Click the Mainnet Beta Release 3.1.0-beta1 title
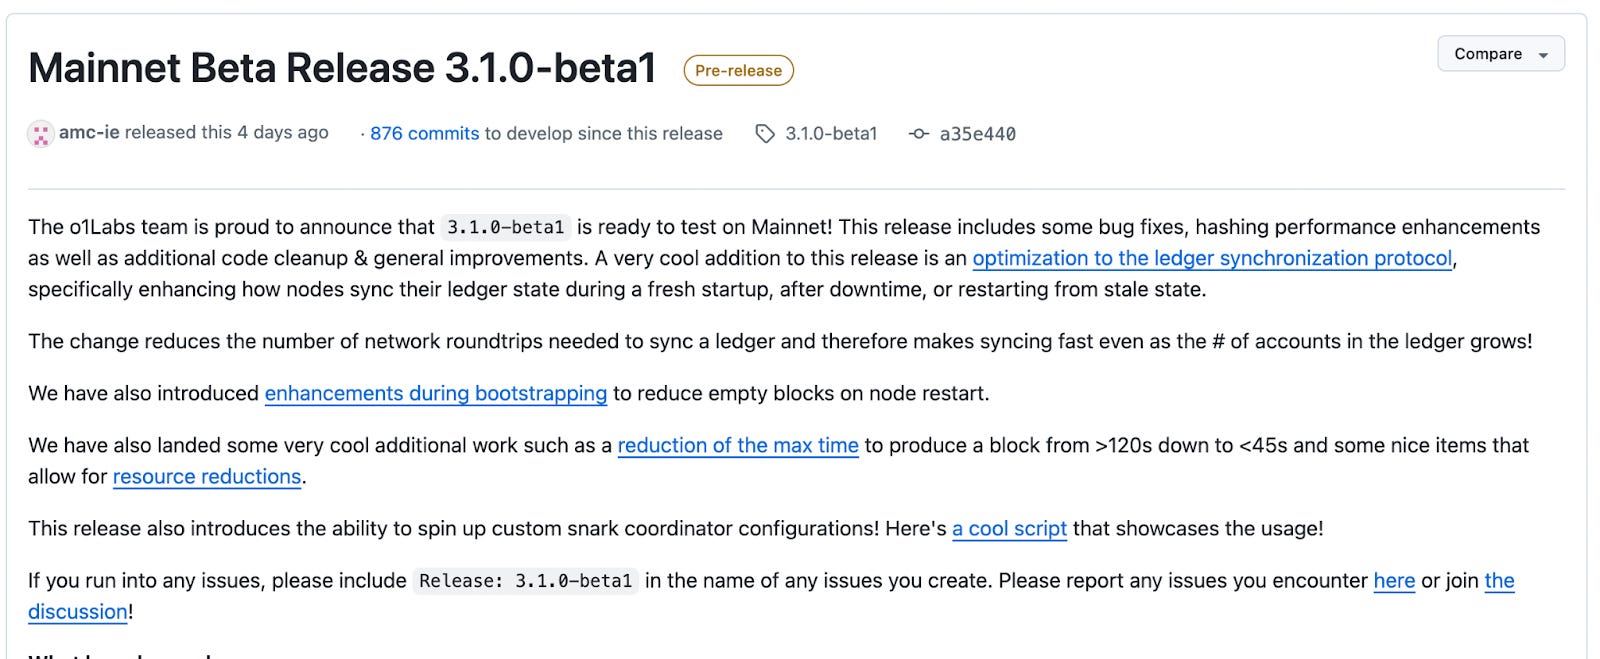1600x659 pixels. point(342,68)
